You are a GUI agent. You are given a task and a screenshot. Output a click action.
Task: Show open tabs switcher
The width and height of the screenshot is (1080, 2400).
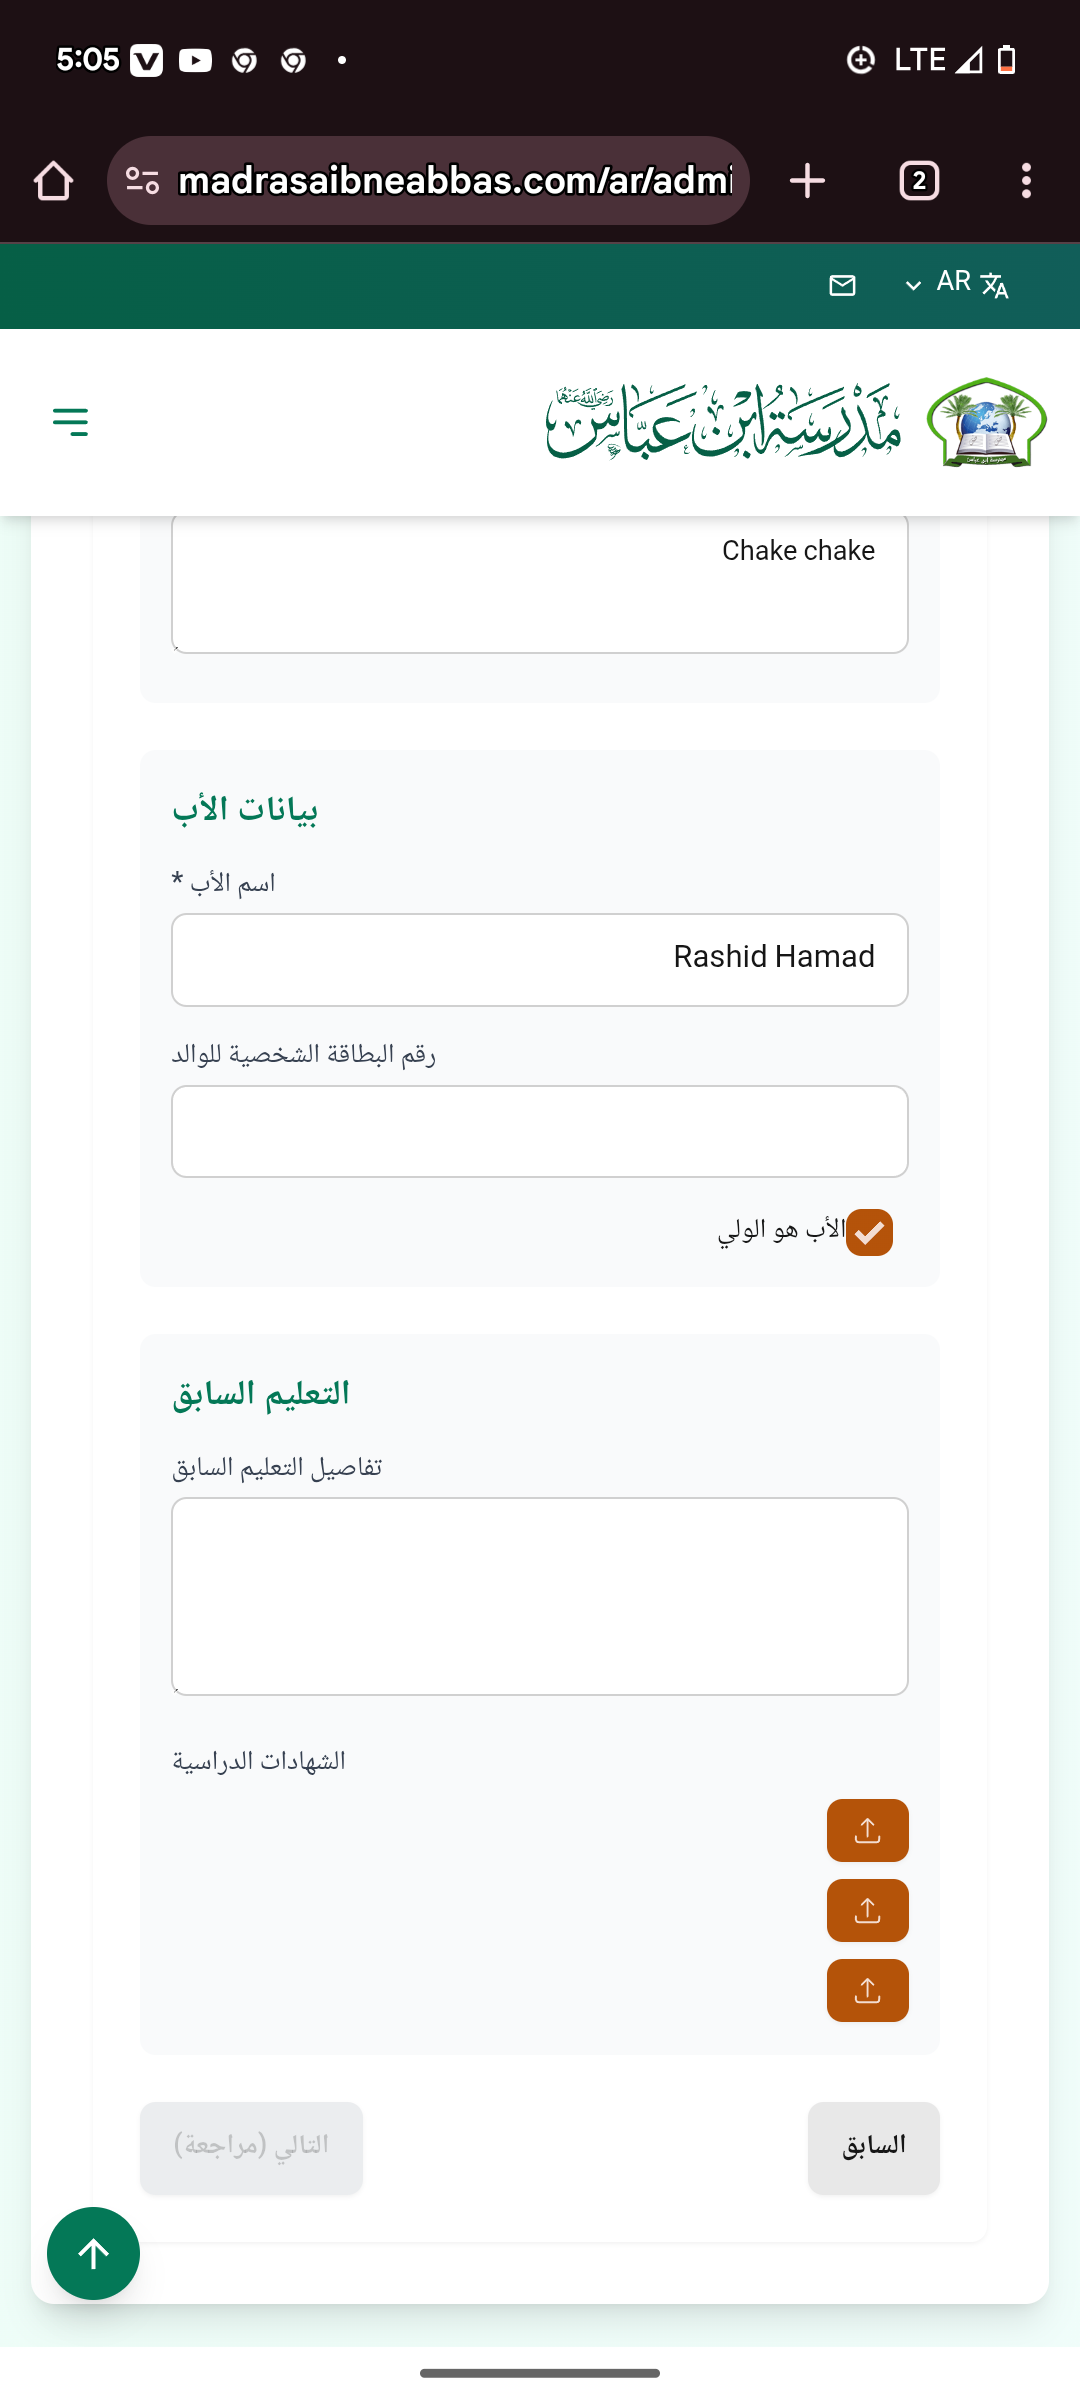click(x=919, y=181)
